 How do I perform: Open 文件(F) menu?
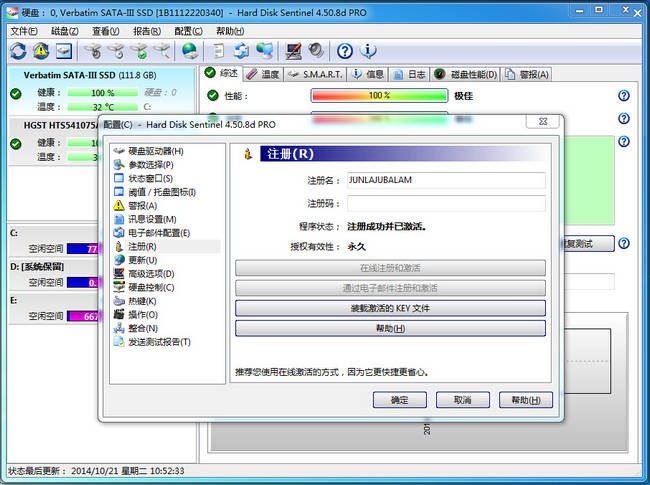(24, 31)
